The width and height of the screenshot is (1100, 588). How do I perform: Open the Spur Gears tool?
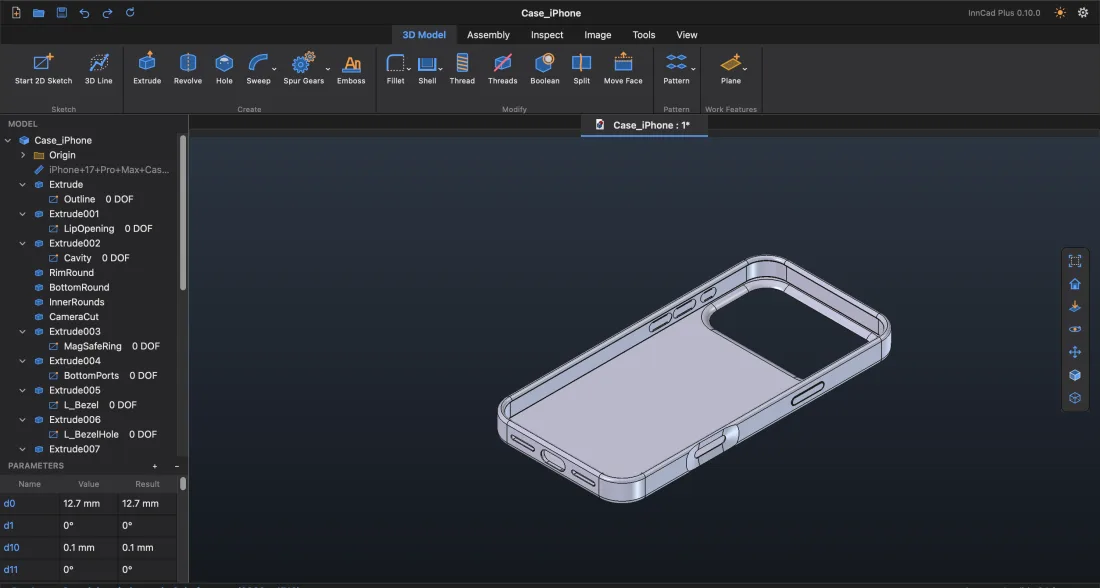303,69
